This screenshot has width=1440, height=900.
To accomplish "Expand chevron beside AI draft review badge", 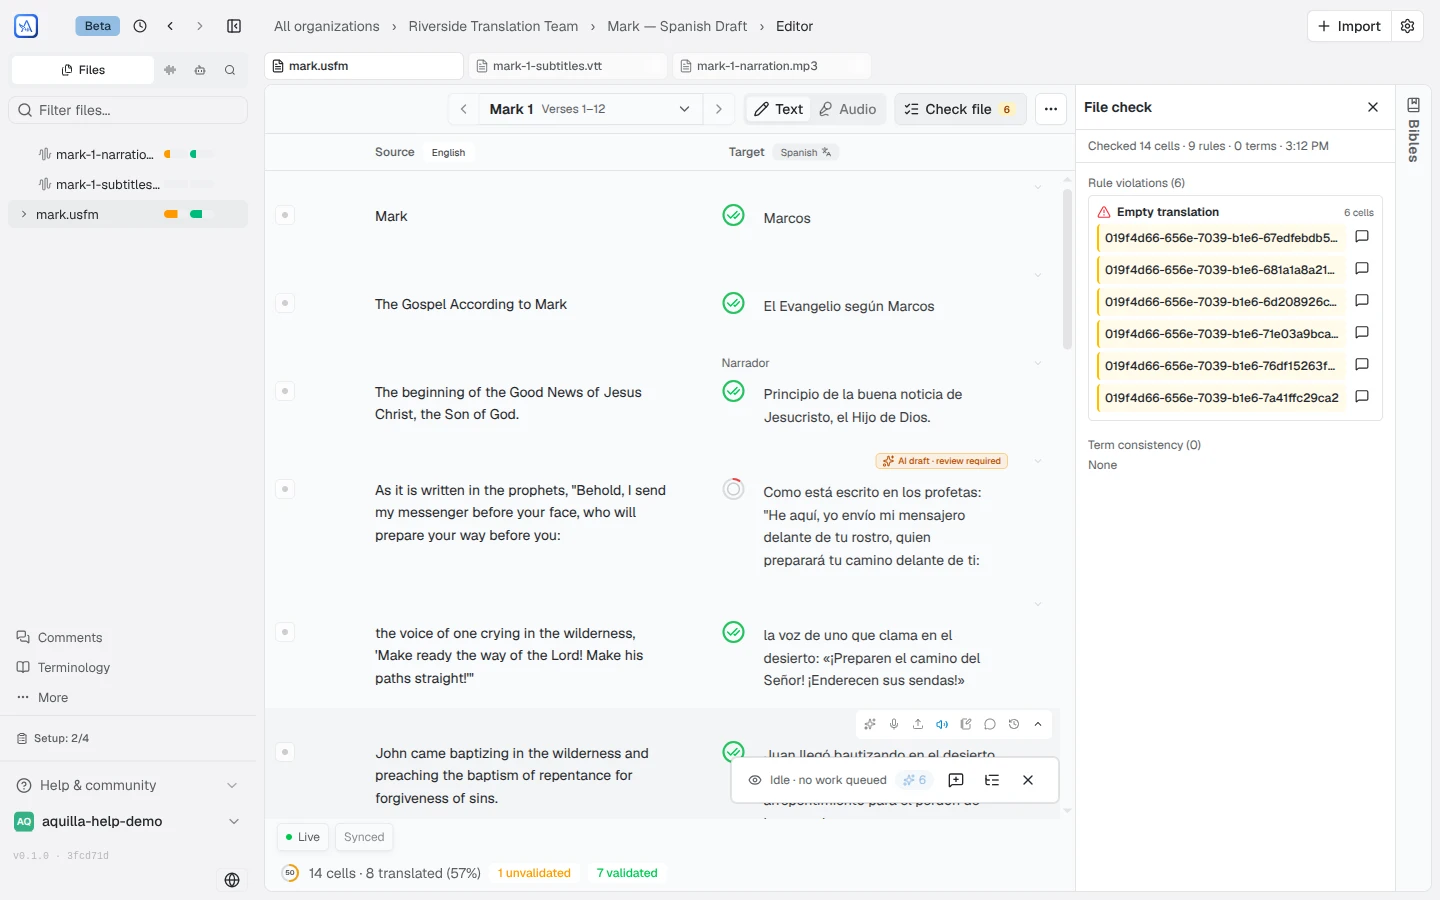I will (1038, 461).
